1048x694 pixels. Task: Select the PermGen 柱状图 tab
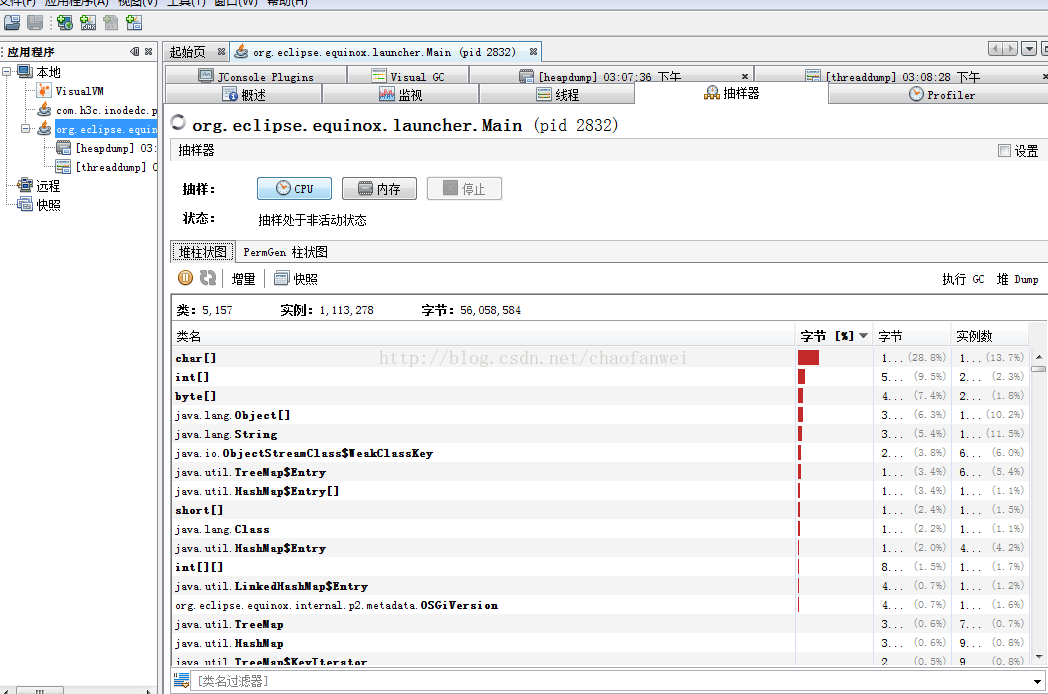point(285,252)
